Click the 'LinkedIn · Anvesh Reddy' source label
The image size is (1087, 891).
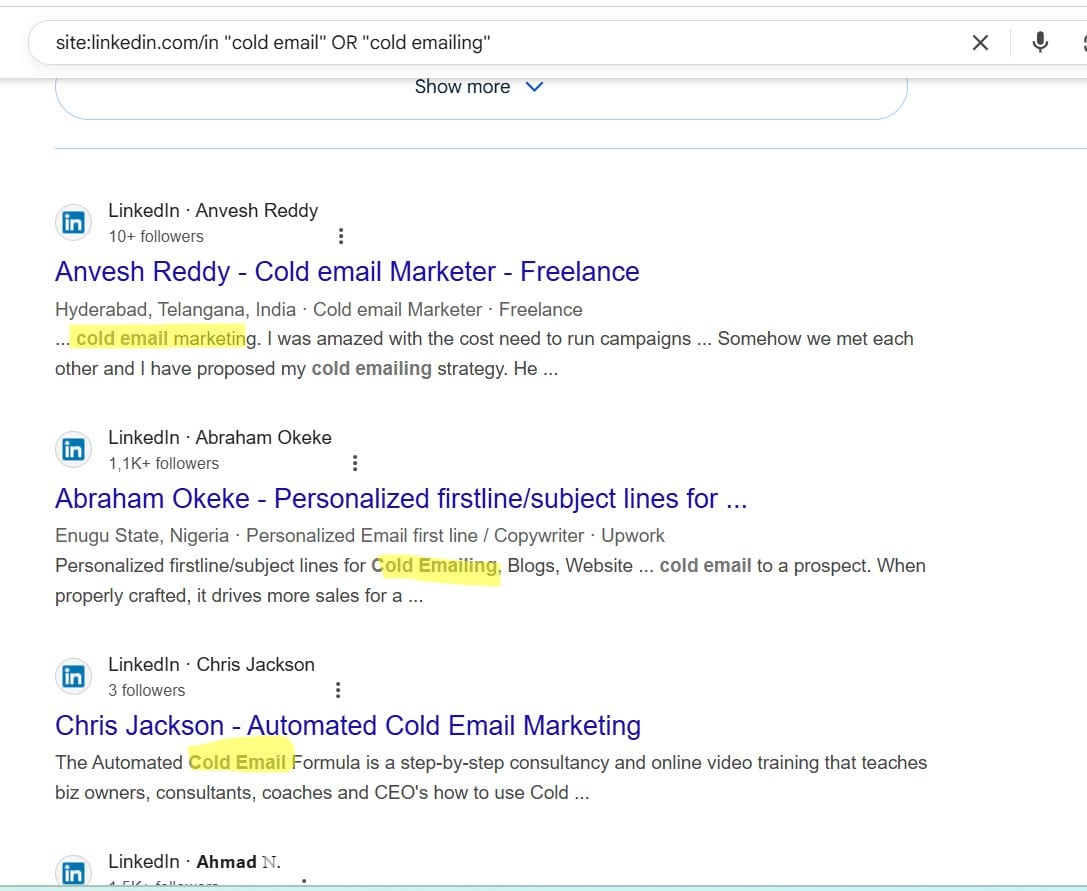point(214,210)
